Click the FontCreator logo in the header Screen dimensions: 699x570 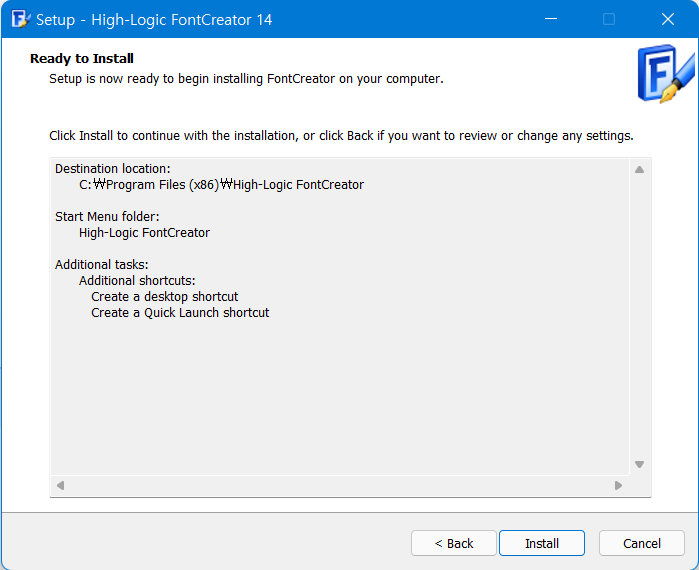tap(666, 74)
